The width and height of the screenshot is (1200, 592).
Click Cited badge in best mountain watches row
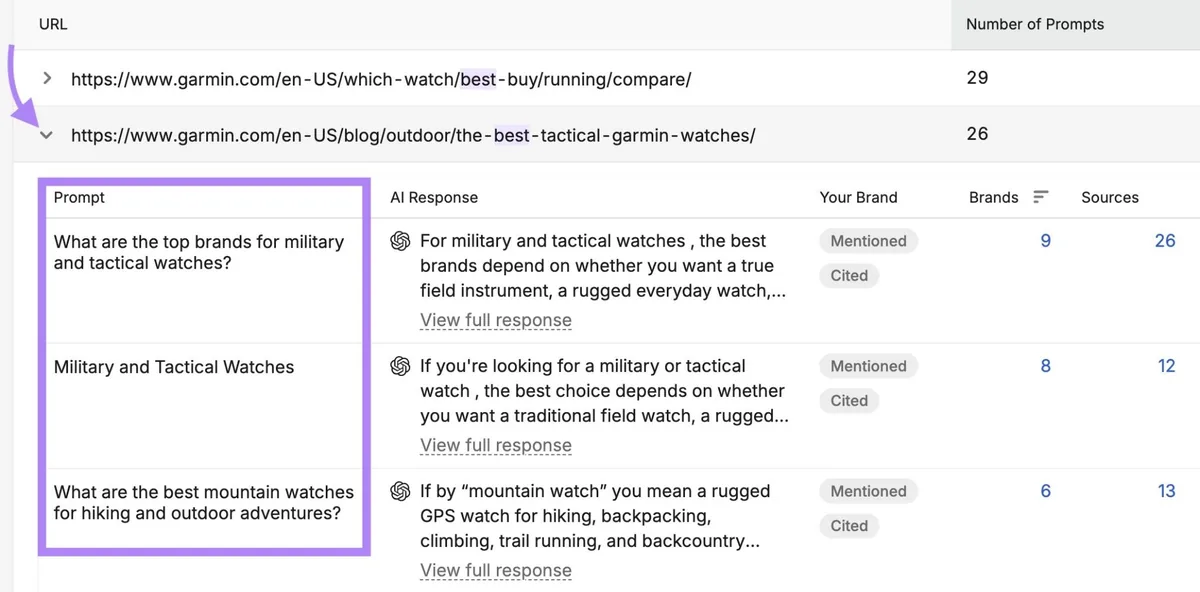849,525
